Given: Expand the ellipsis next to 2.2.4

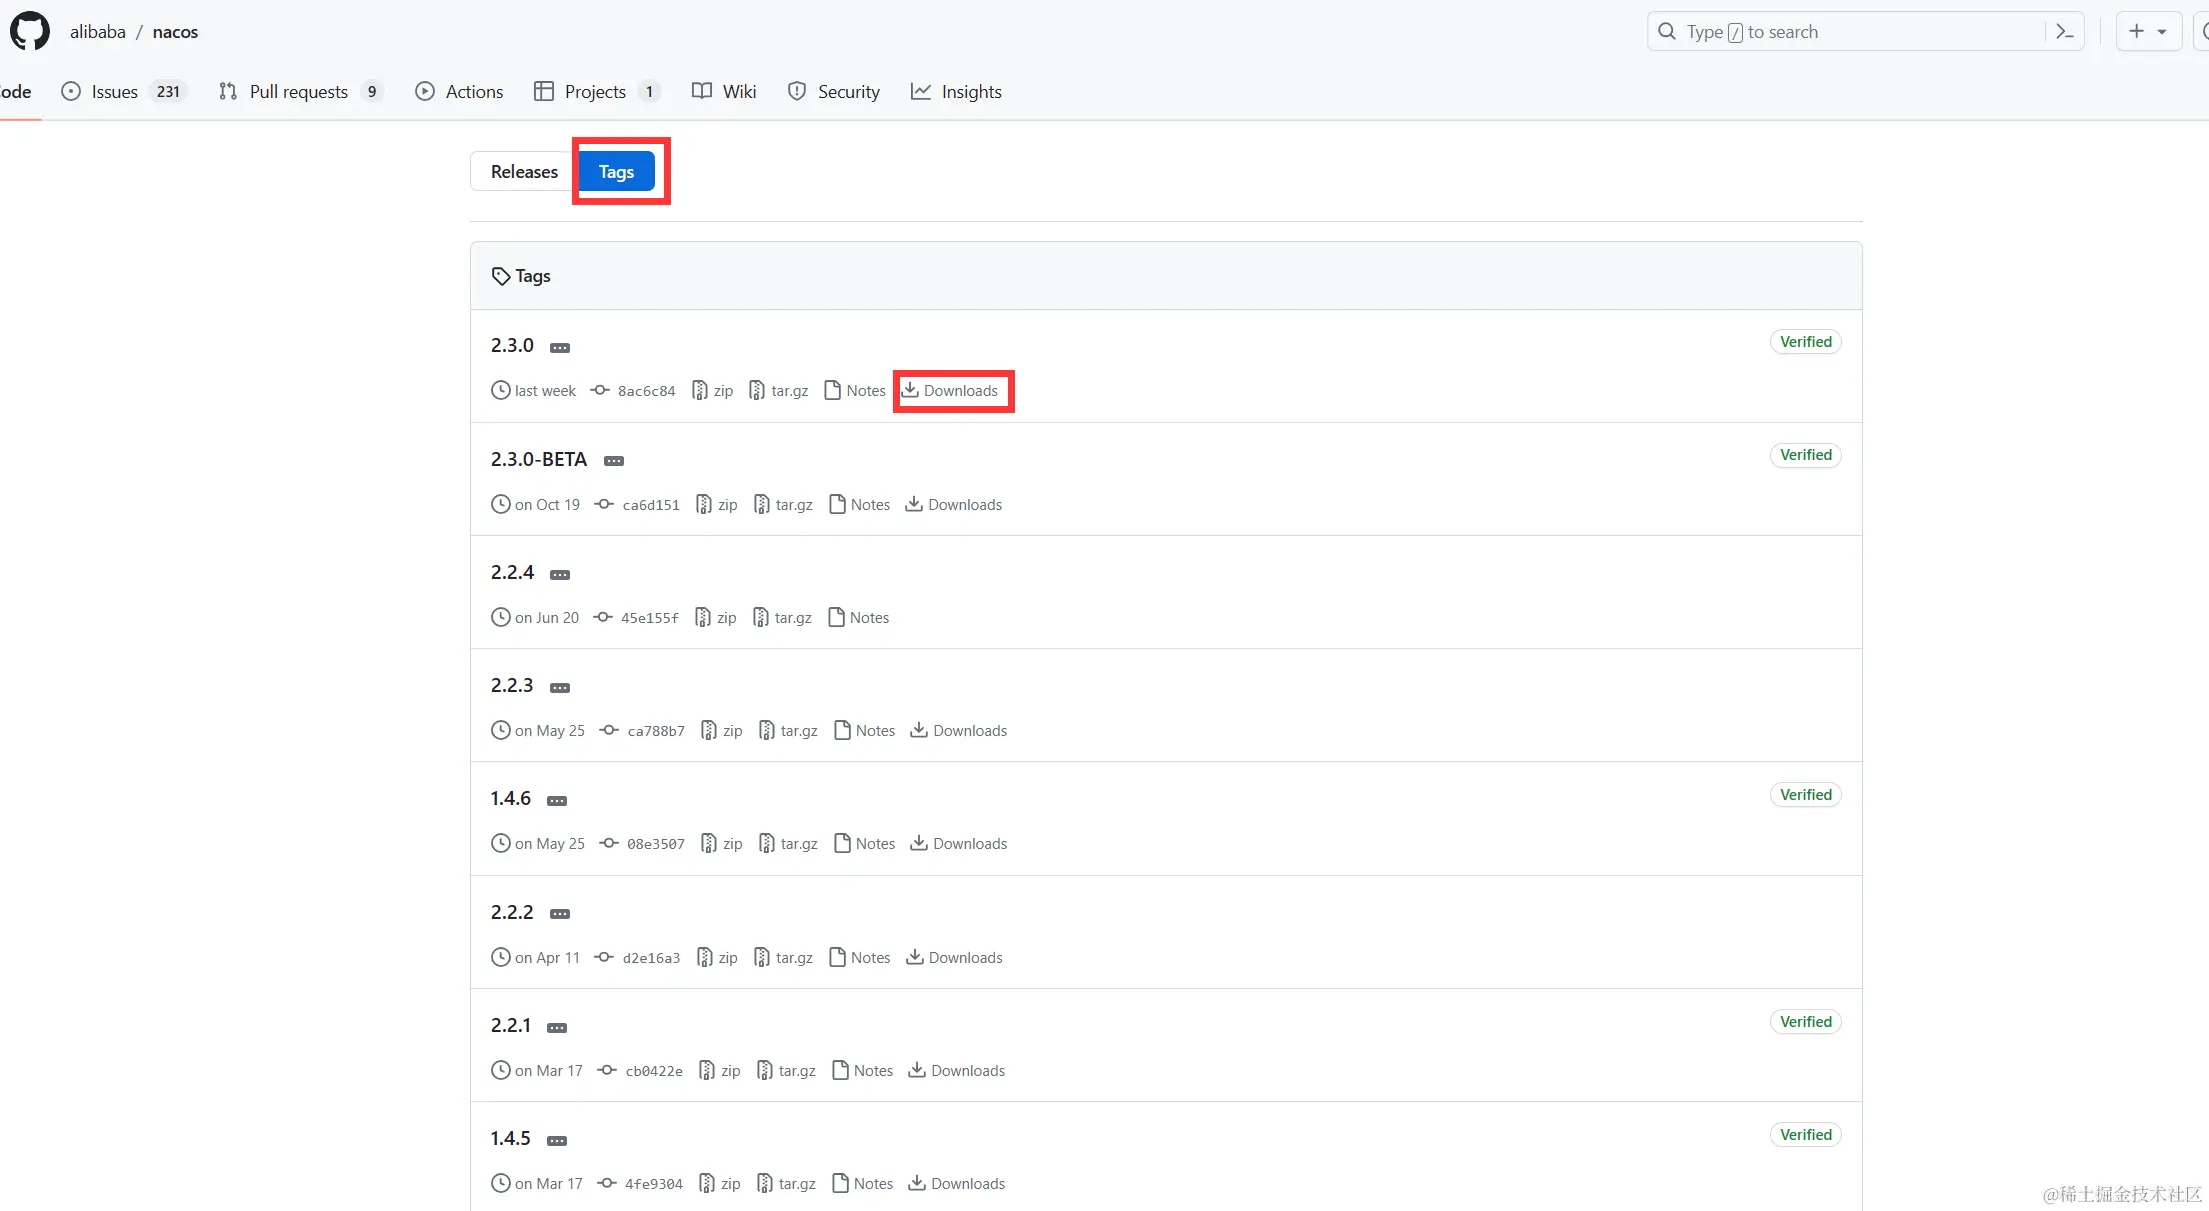Looking at the screenshot, I should (560, 575).
